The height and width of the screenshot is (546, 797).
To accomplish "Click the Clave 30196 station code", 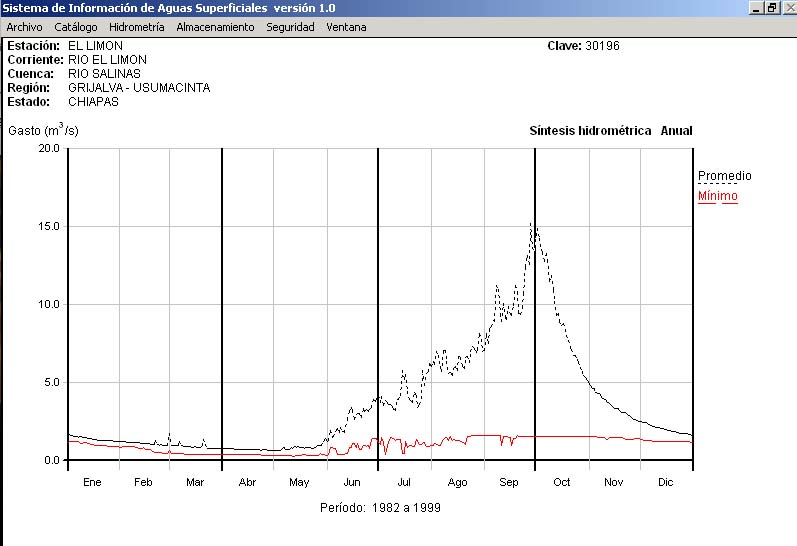I will pyautogui.click(x=583, y=46).
